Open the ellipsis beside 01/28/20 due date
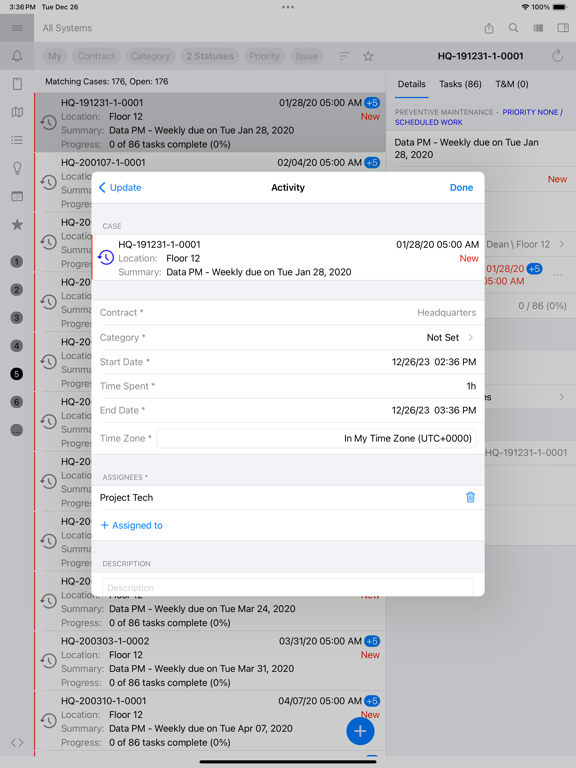This screenshot has width=576, height=768. 557,275
